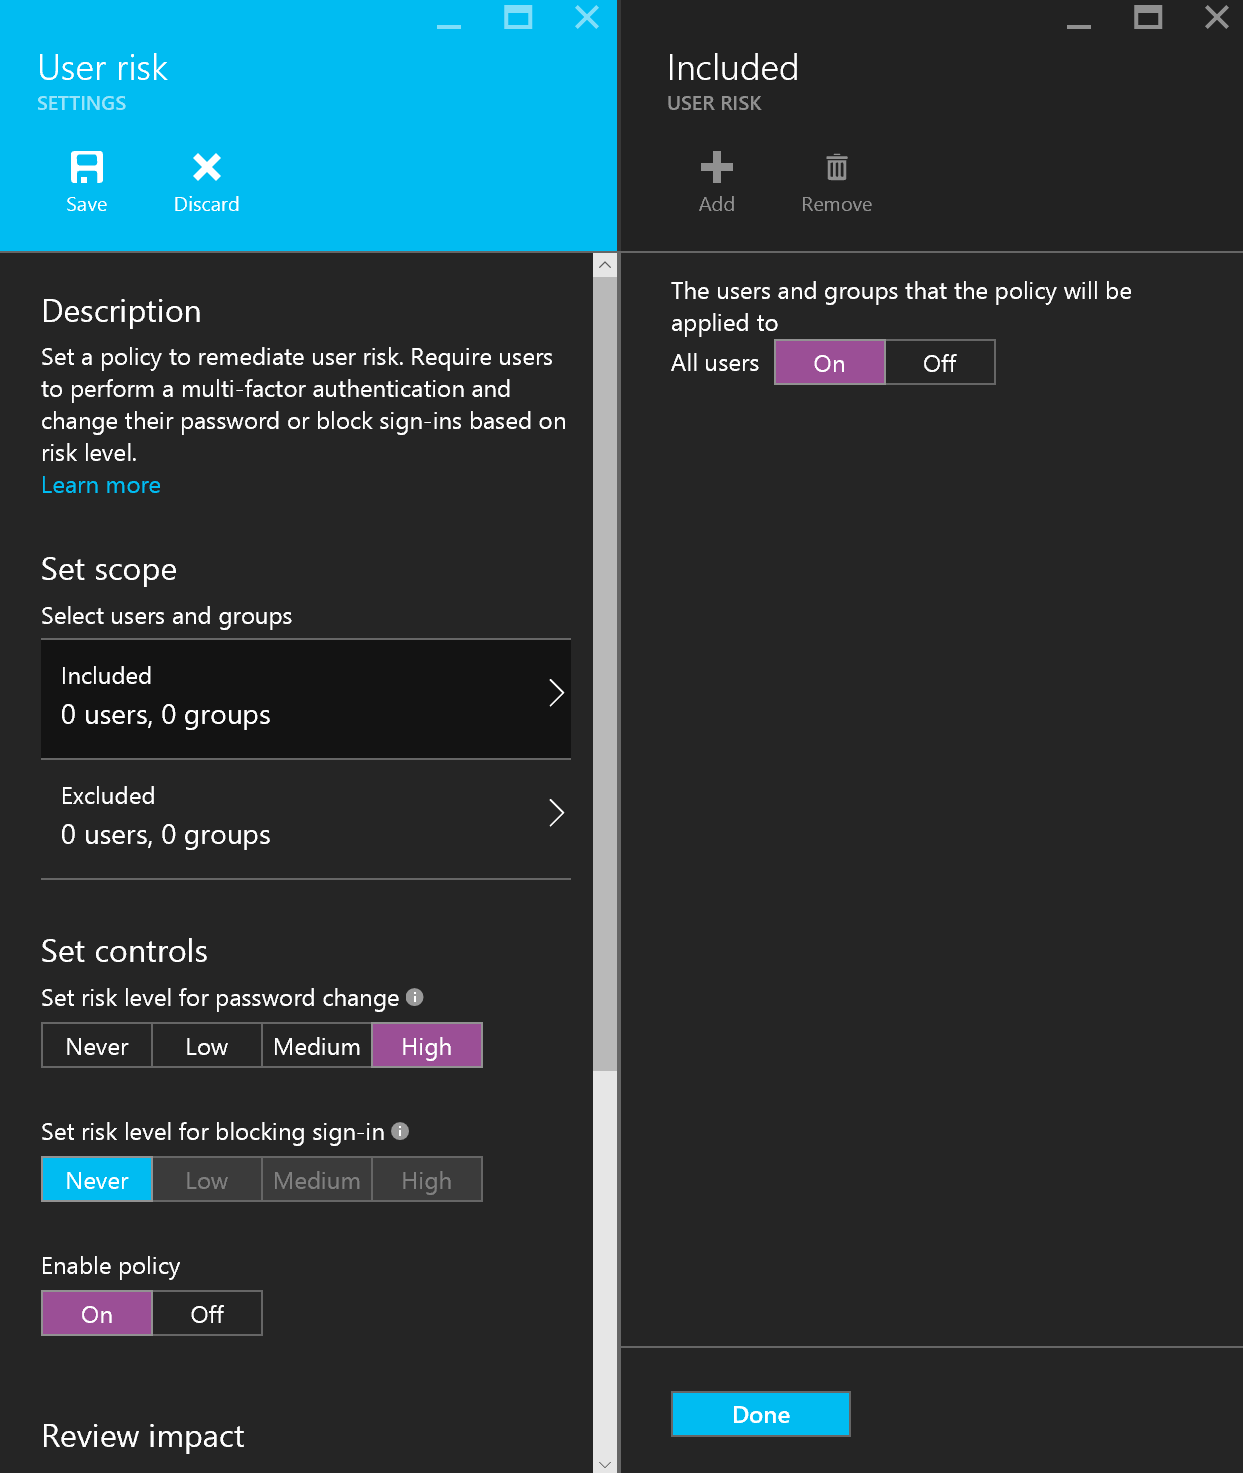1243x1473 pixels.
Task: Click info icon beside password change label
Action: point(415,997)
